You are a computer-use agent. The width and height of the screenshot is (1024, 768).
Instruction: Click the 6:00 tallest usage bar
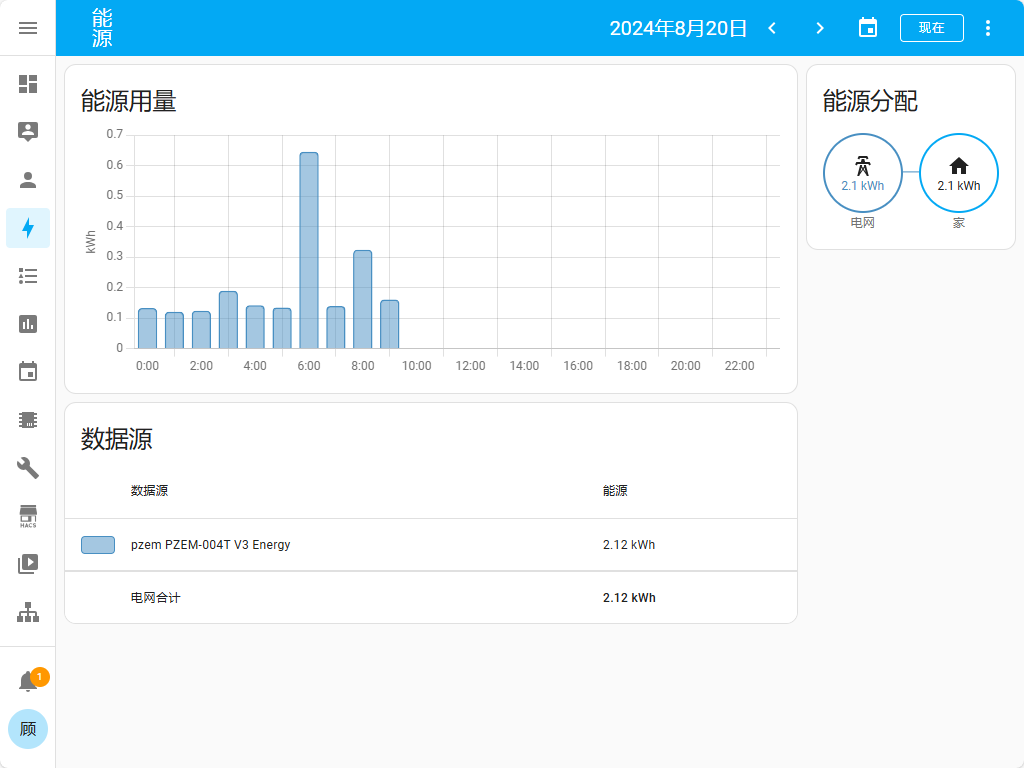pyautogui.click(x=309, y=250)
